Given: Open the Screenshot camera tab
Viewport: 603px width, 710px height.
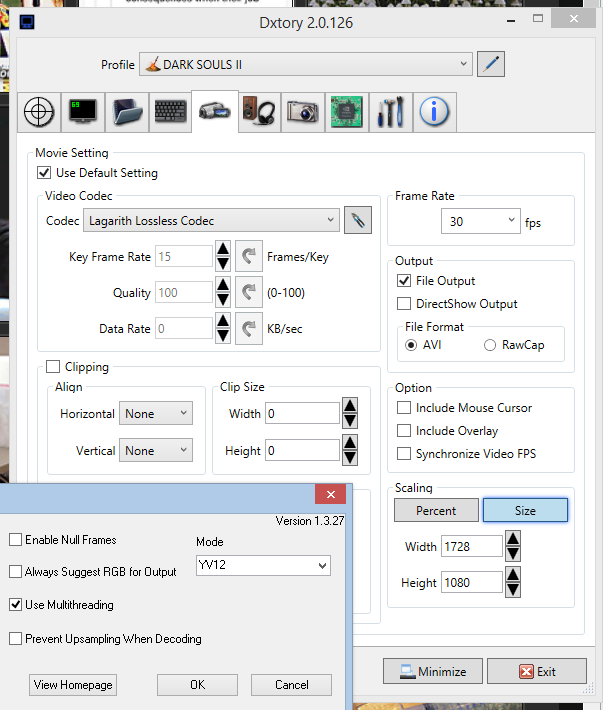Looking at the screenshot, I should [x=302, y=112].
